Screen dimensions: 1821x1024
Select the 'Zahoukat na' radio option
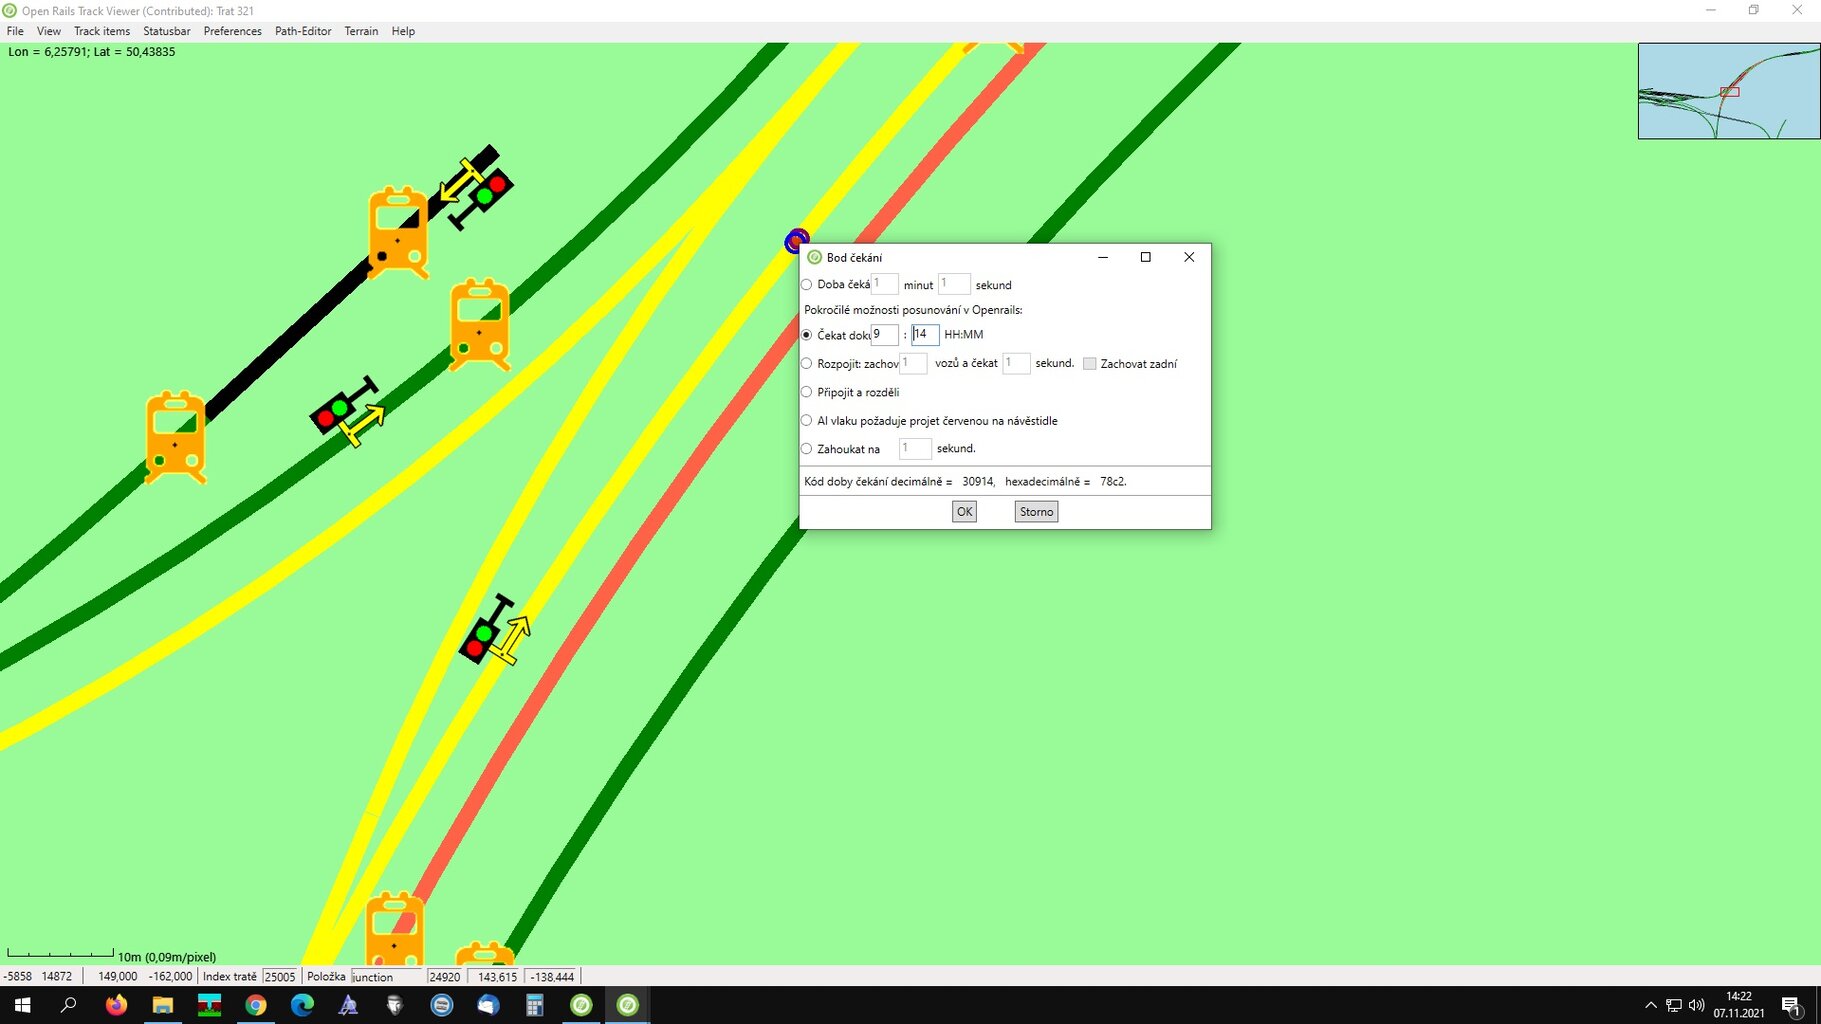point(807,449)
